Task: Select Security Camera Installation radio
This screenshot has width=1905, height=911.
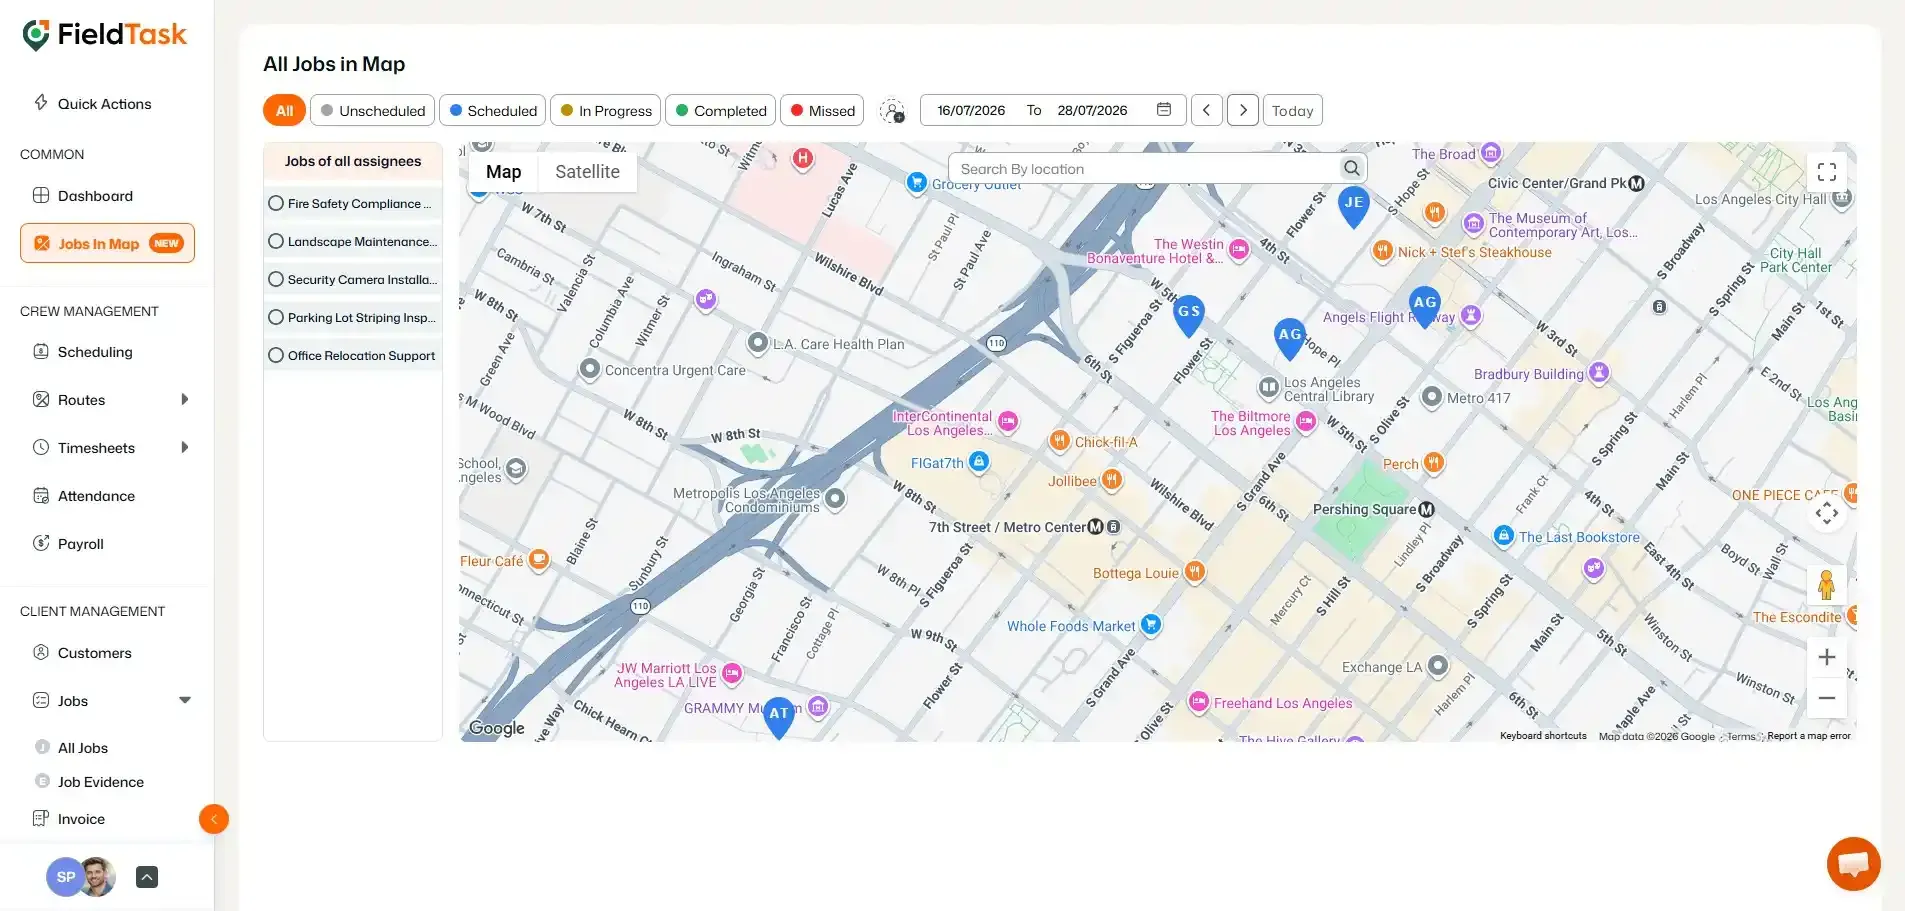Action: [276, 279]
